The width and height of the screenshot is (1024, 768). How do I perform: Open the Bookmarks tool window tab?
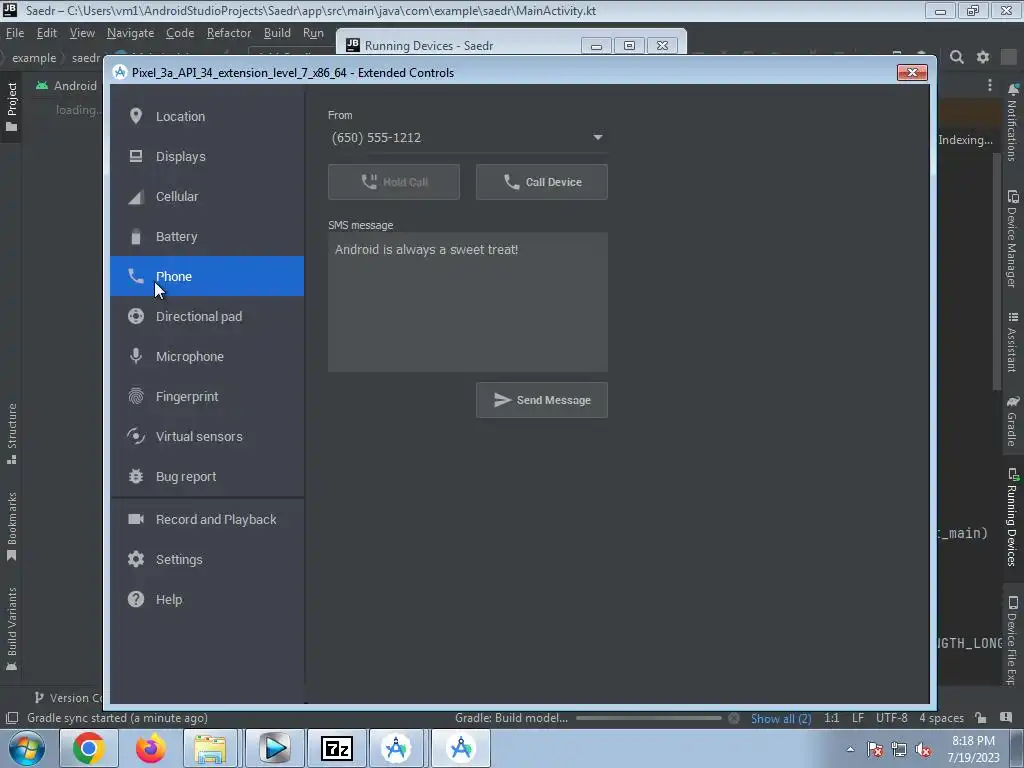(12, 526)
